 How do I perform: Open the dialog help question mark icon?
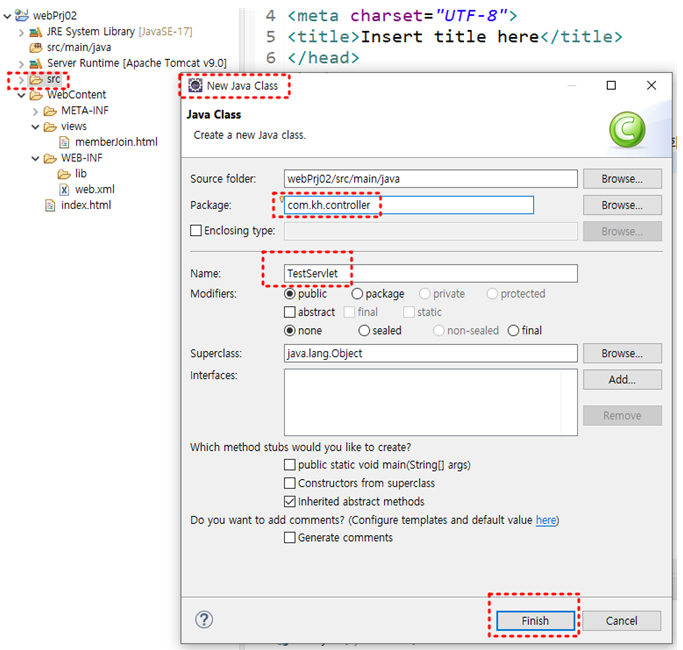click(x=204, y=620)
